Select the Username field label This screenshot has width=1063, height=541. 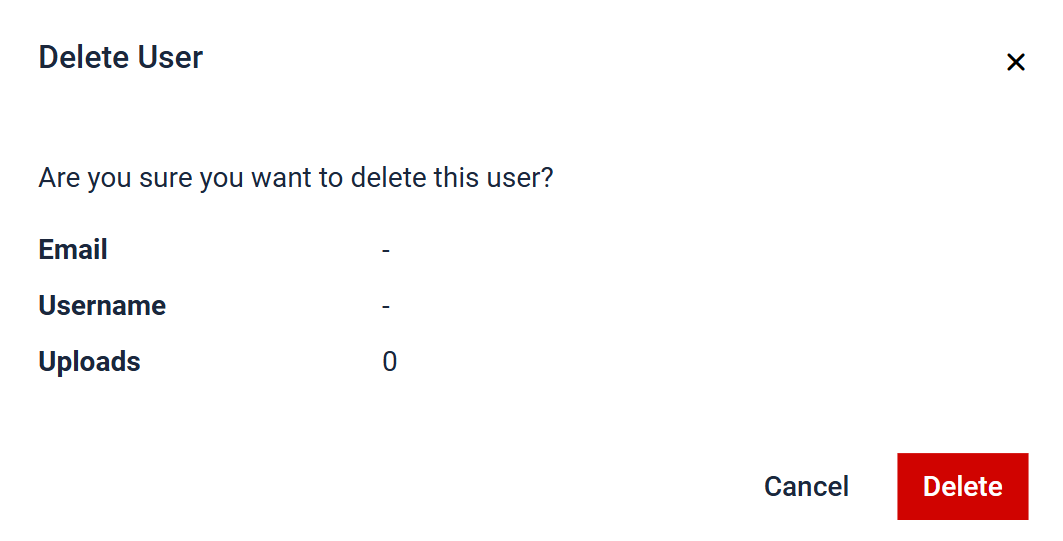102,305
